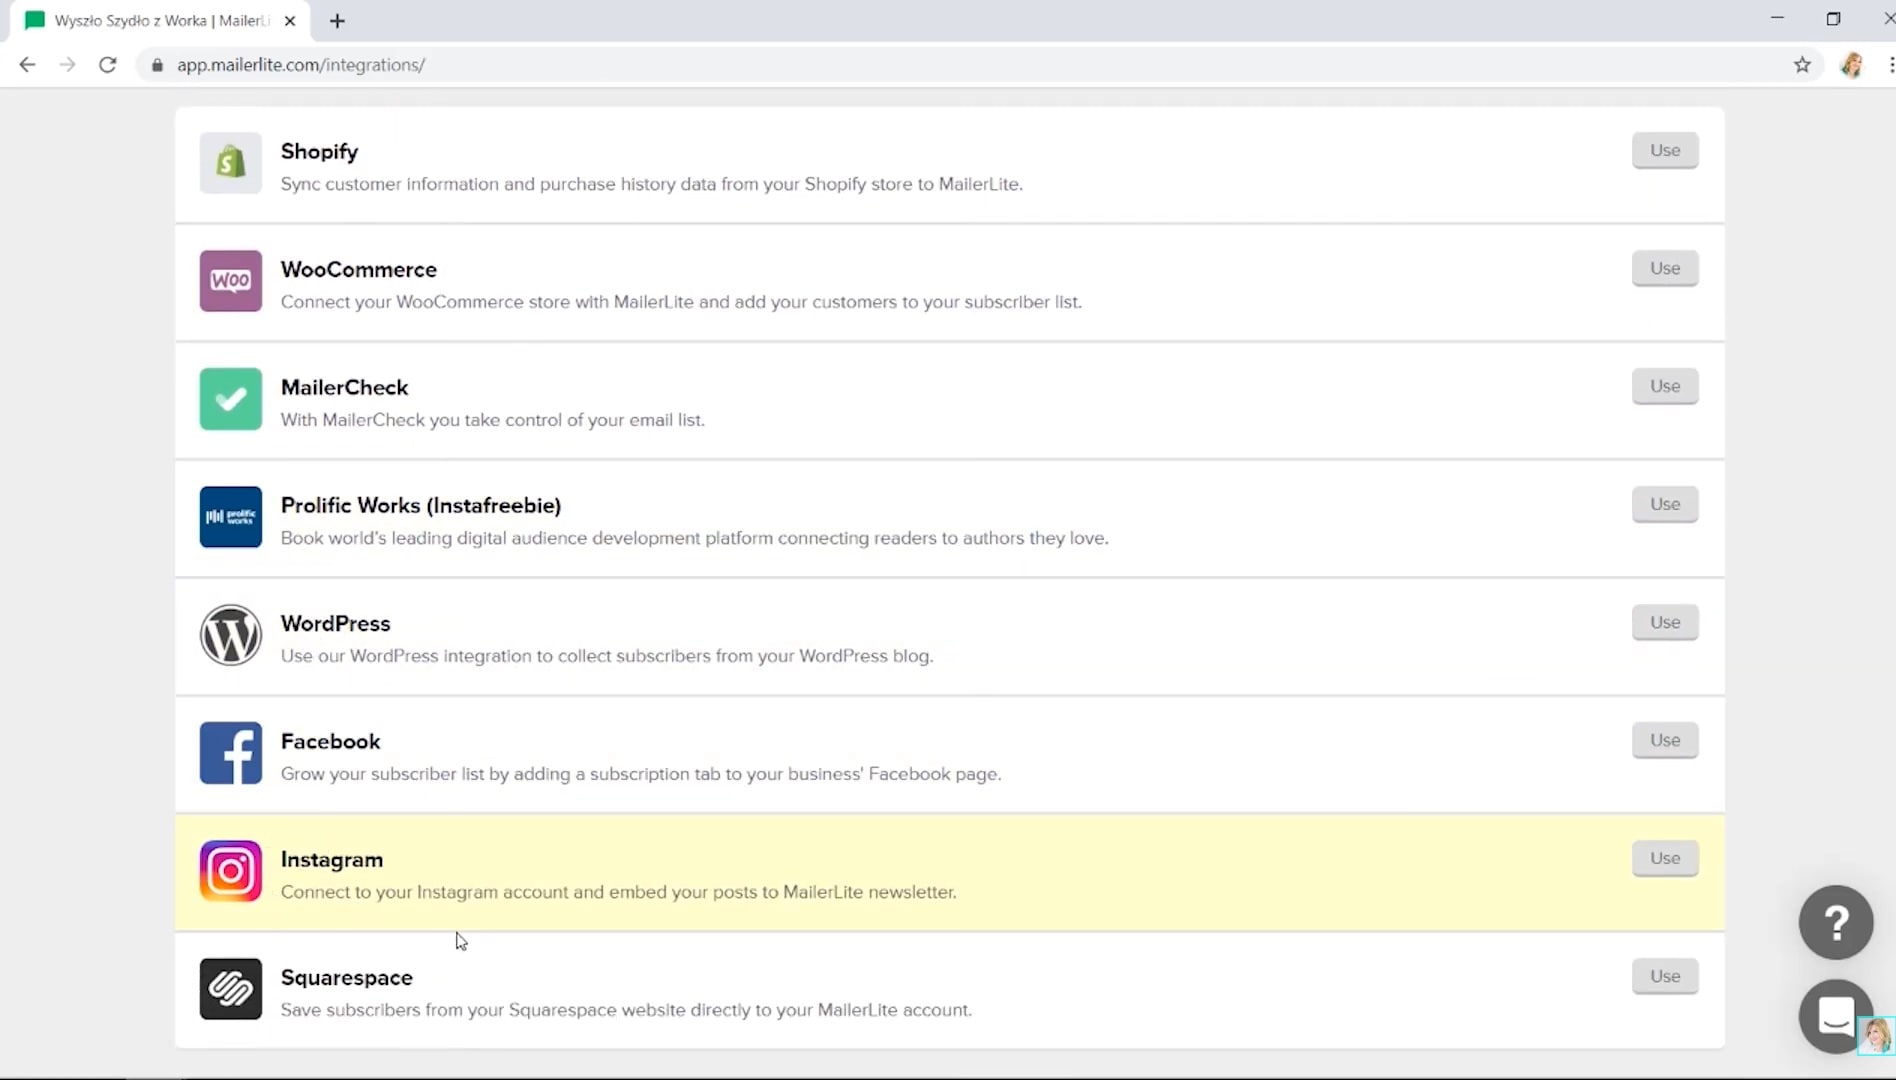Viewport: 1896px width, 1080px height.
Task: Click the Squarespace heading
Action: (x=347, y=978)
